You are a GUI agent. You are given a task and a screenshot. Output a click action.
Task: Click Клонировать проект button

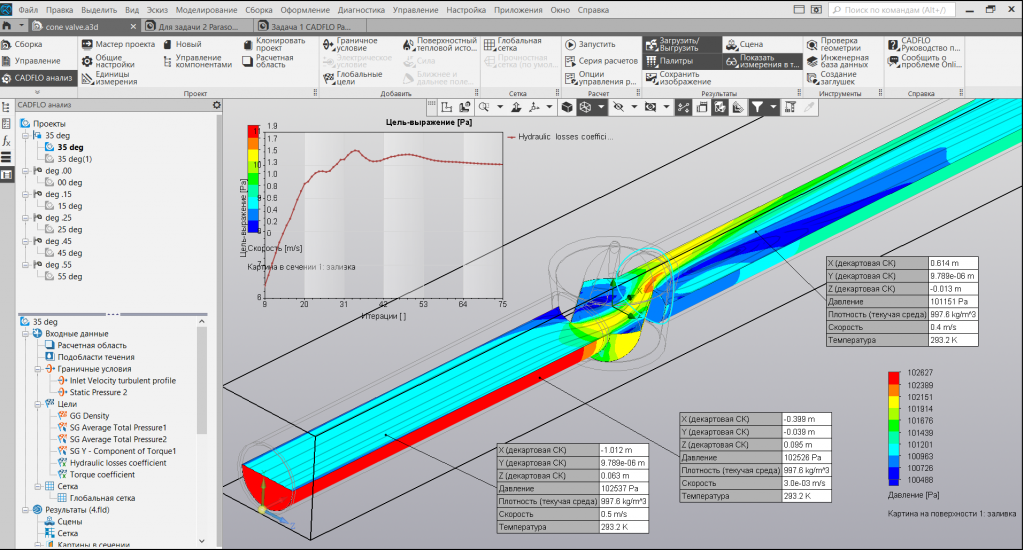274,44
